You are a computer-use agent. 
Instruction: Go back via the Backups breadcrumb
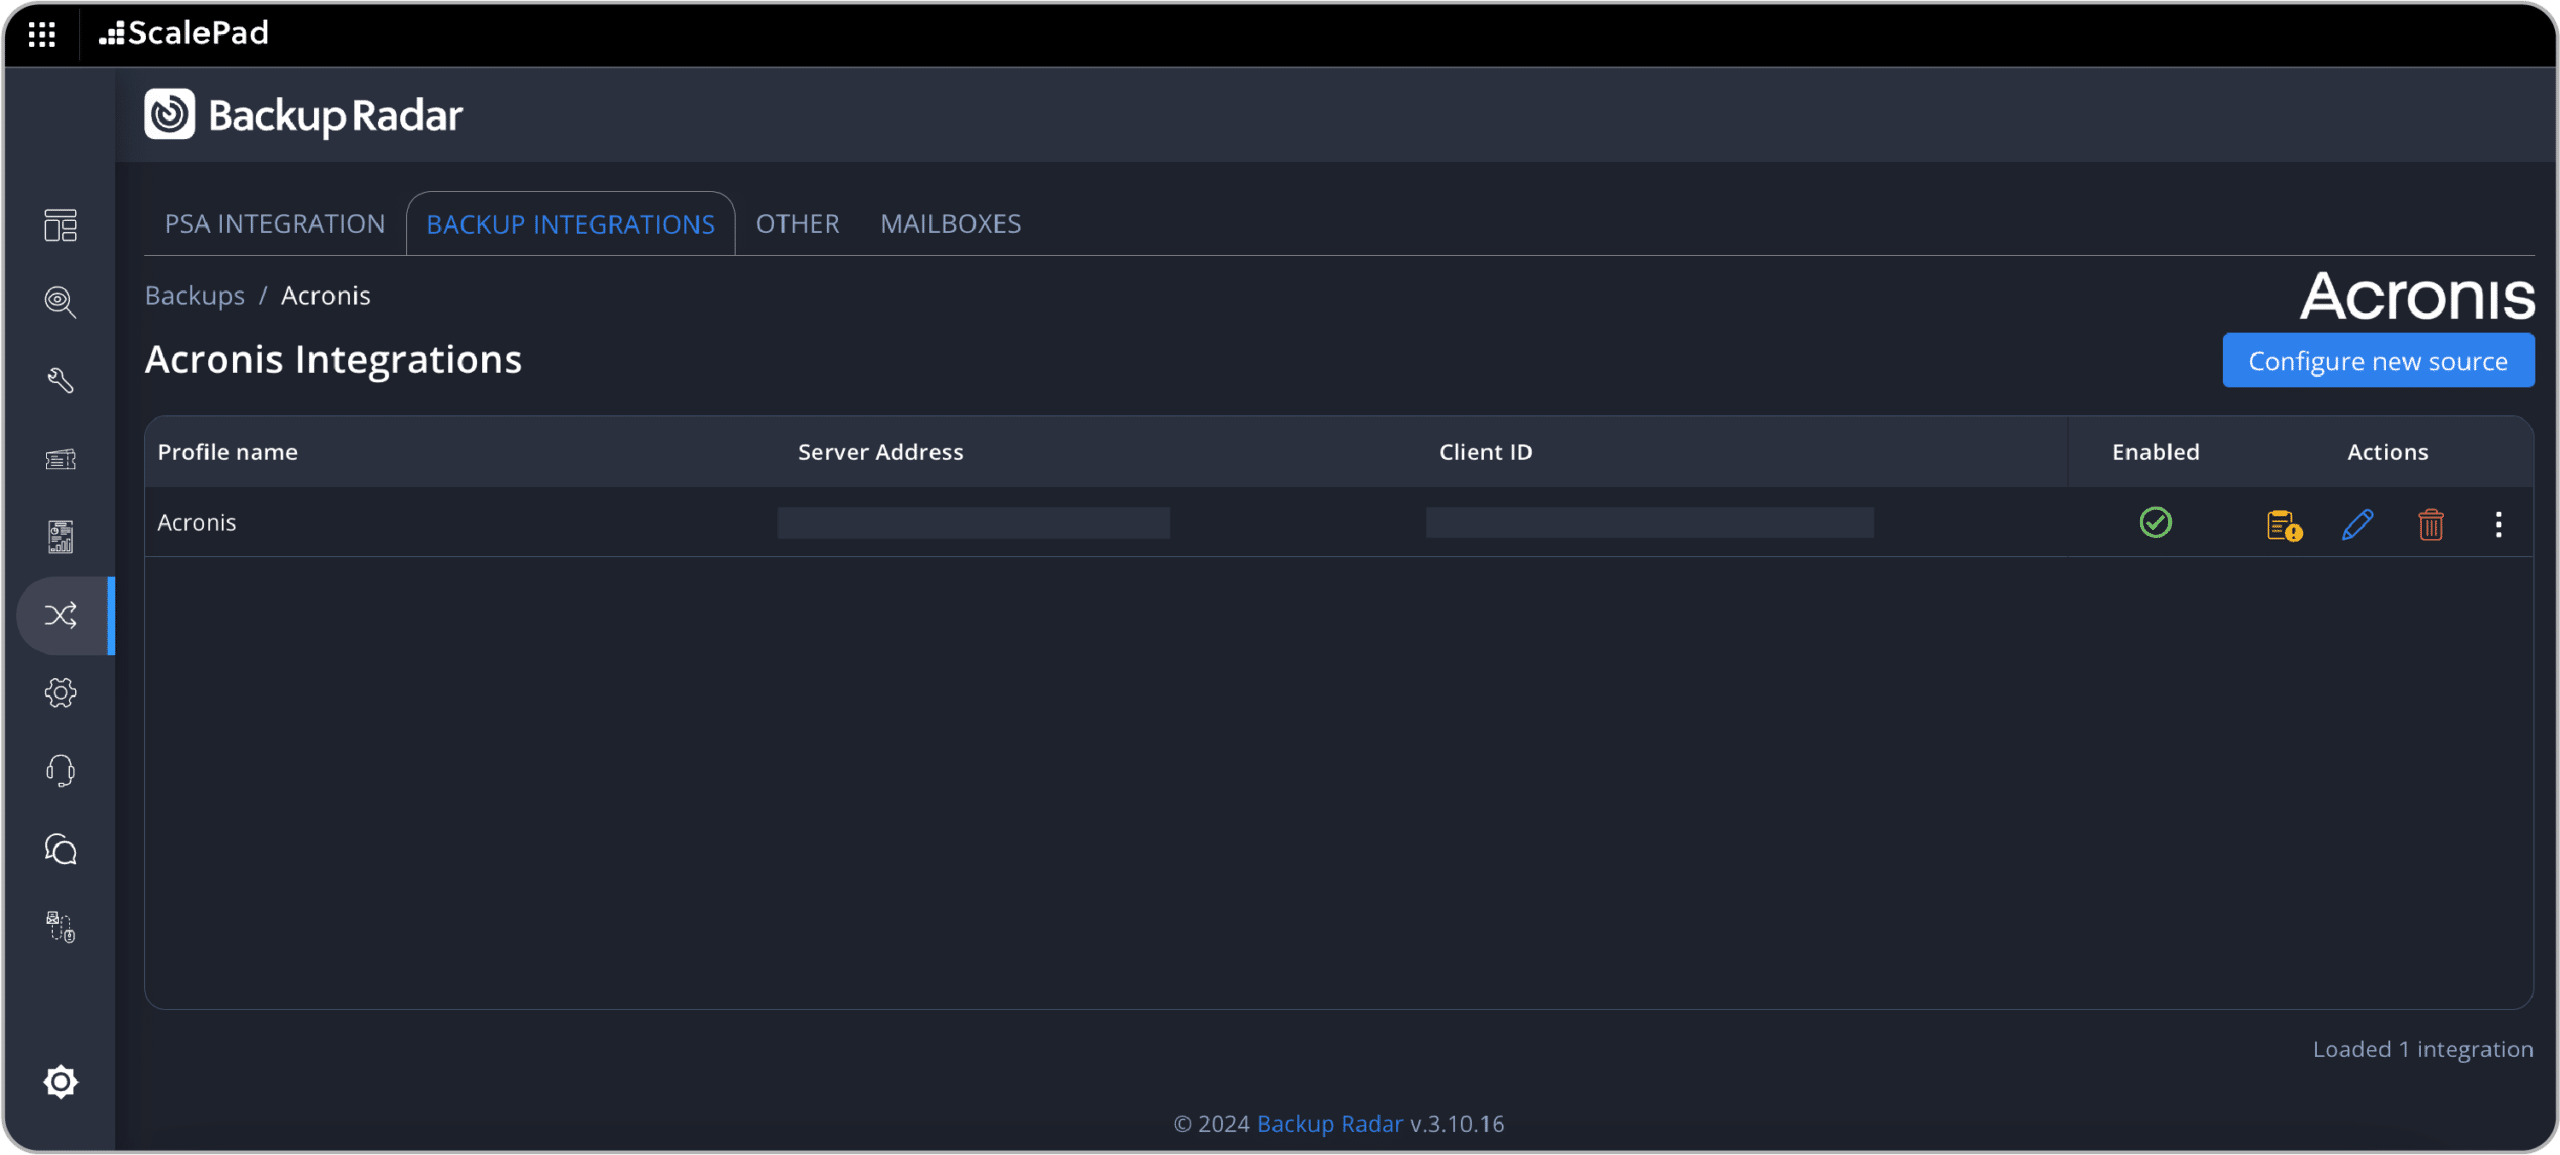click(x=195, y=296)
